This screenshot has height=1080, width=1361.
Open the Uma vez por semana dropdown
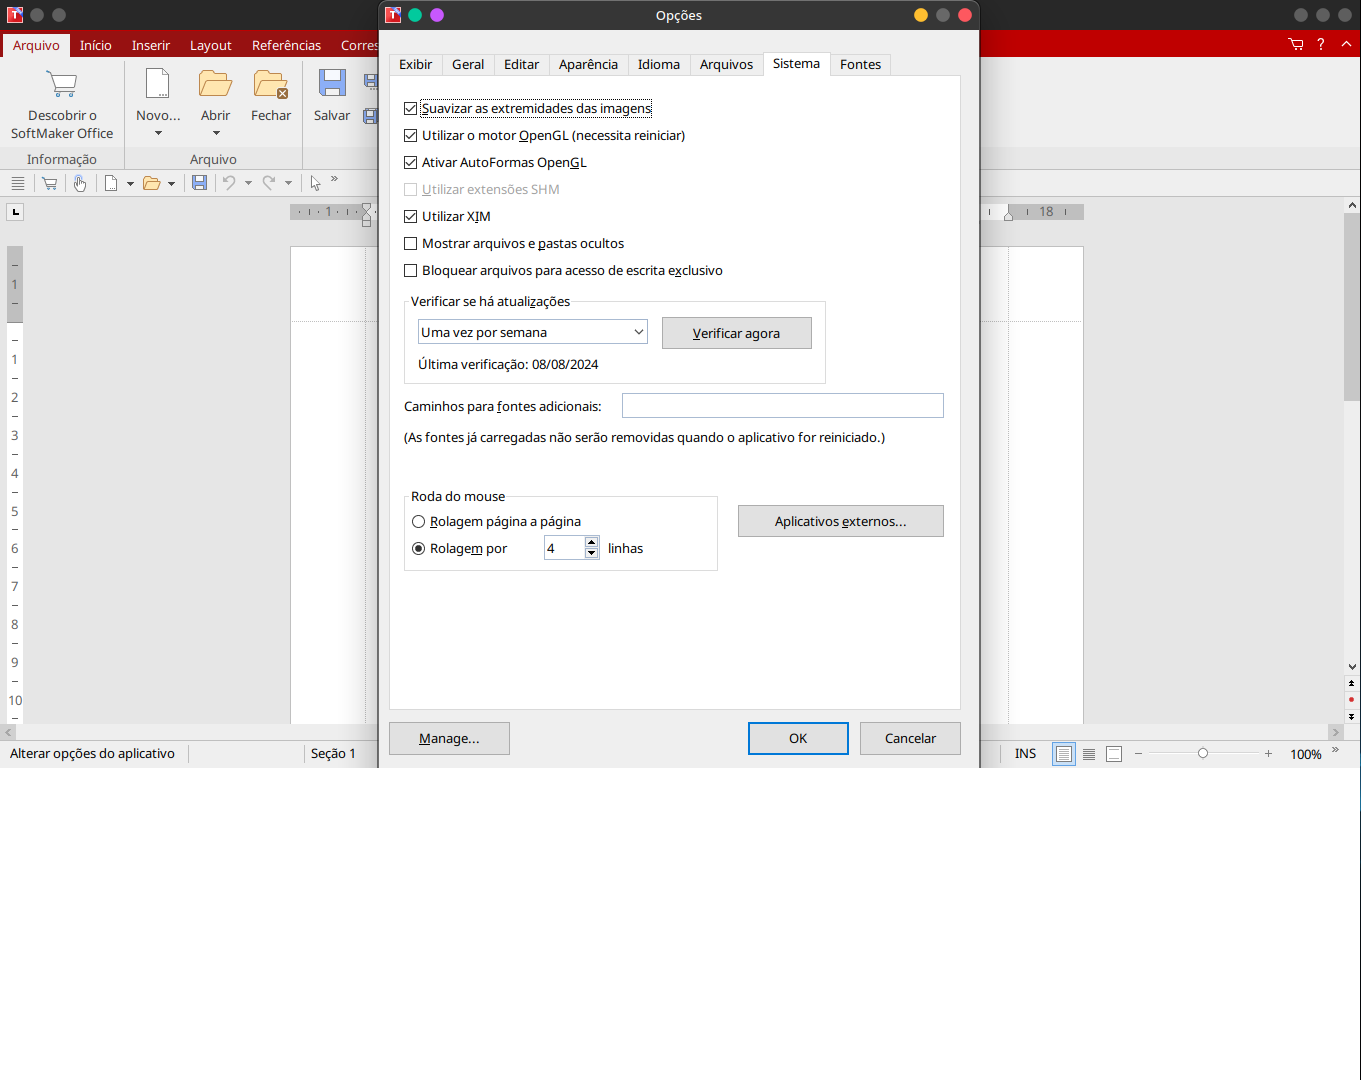tap(532, 333)
